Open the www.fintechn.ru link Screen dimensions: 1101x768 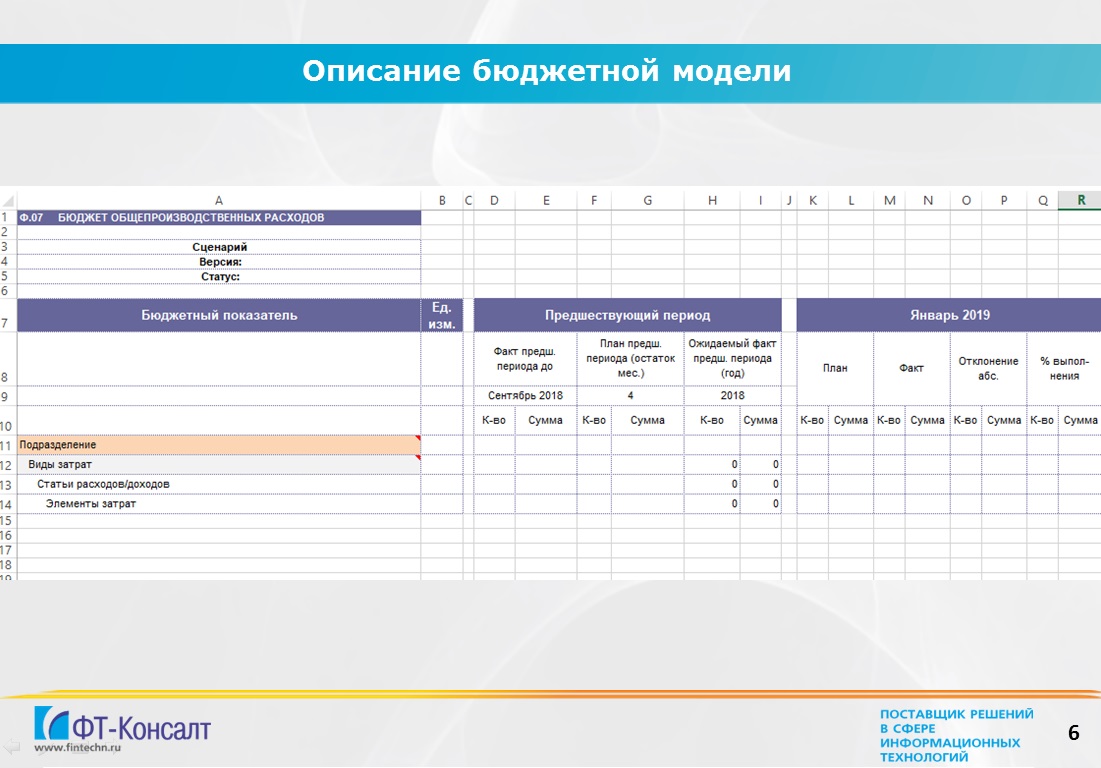click(77, 748)
